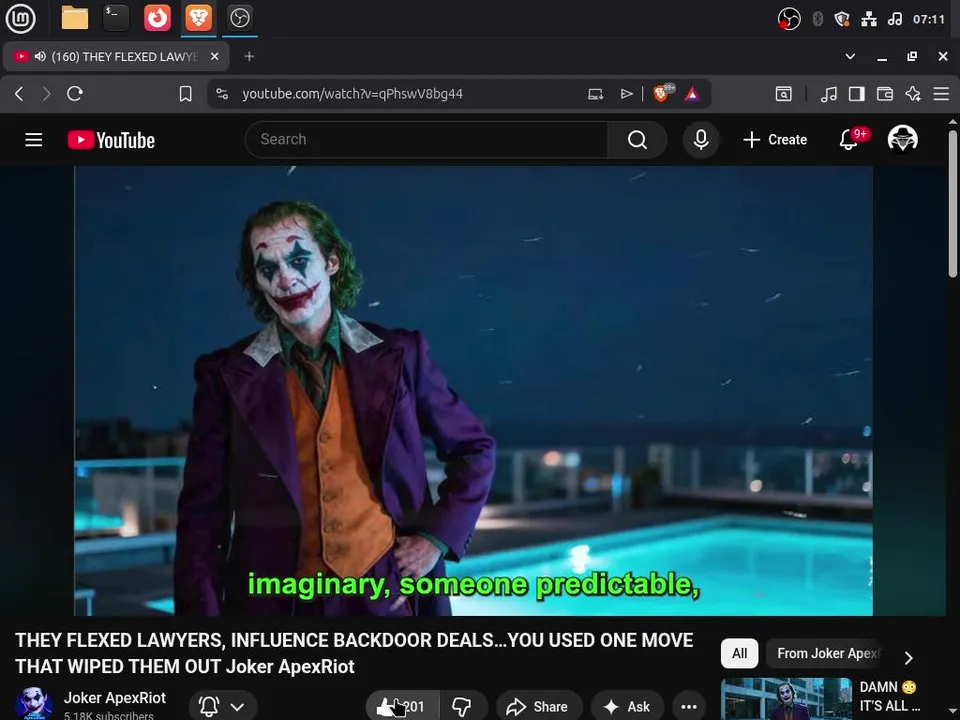Click the Create button
Screen dimensions: 960x720
point(775,140)
